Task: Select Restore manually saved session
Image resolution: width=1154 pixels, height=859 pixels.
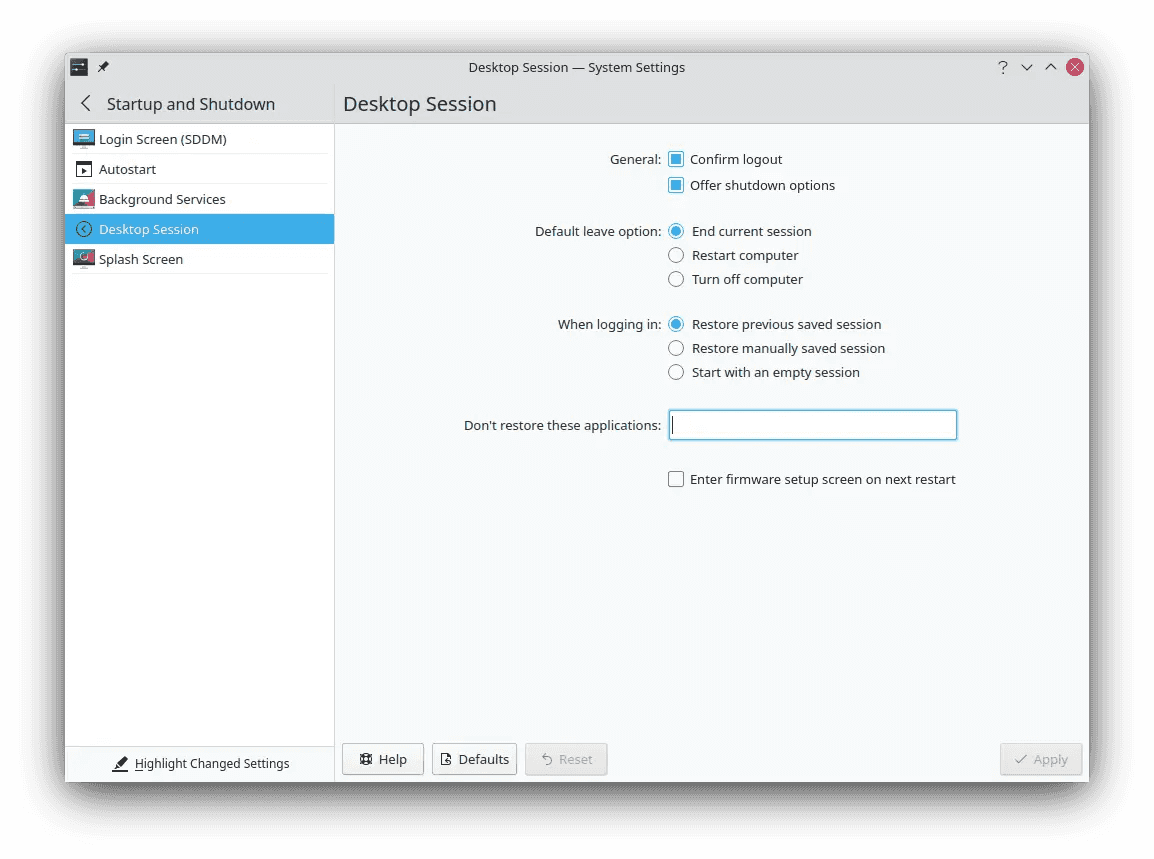Action: tap(676, 348)
